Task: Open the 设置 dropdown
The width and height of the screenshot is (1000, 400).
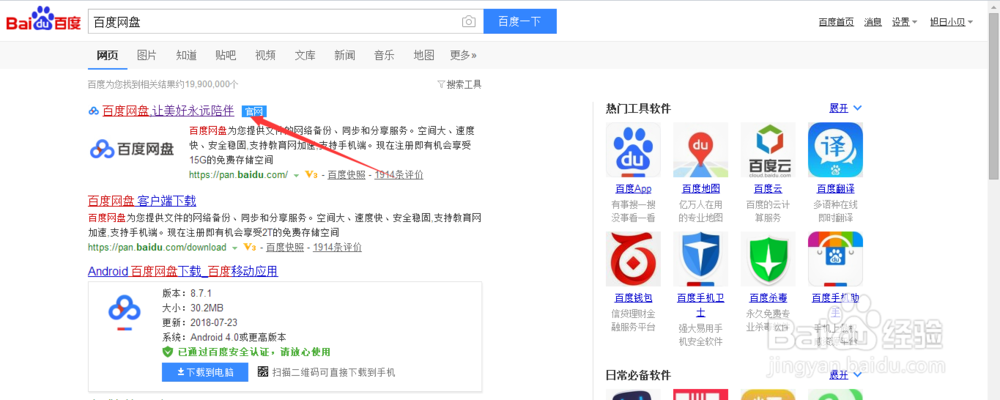Action: [x=904, y=22]
